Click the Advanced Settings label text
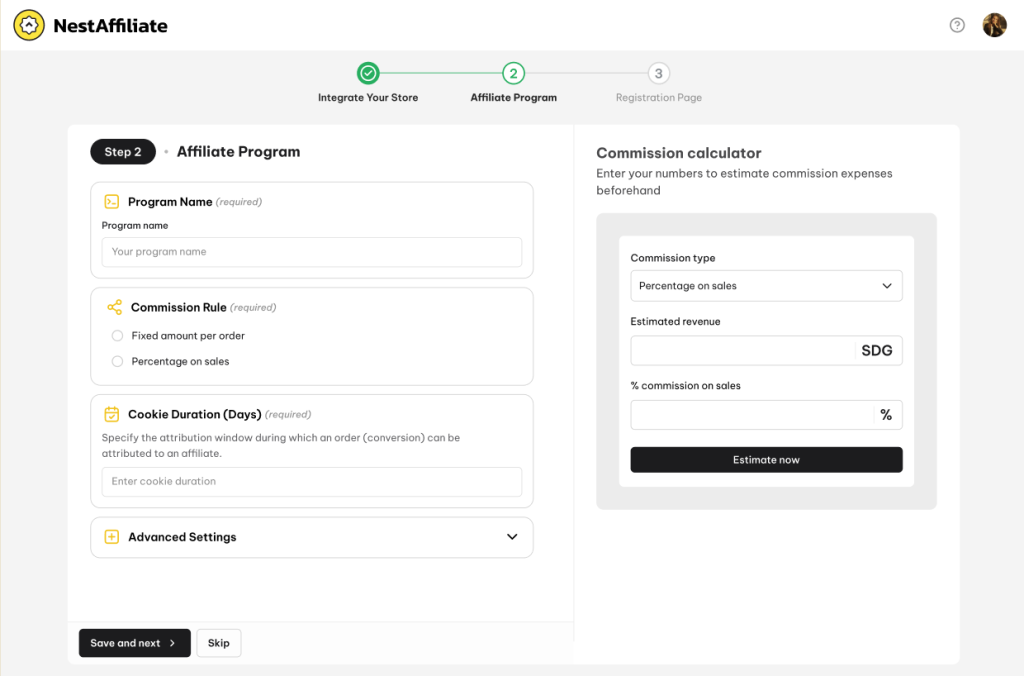The image size is (1024, 676). click(x=182, y=537)
